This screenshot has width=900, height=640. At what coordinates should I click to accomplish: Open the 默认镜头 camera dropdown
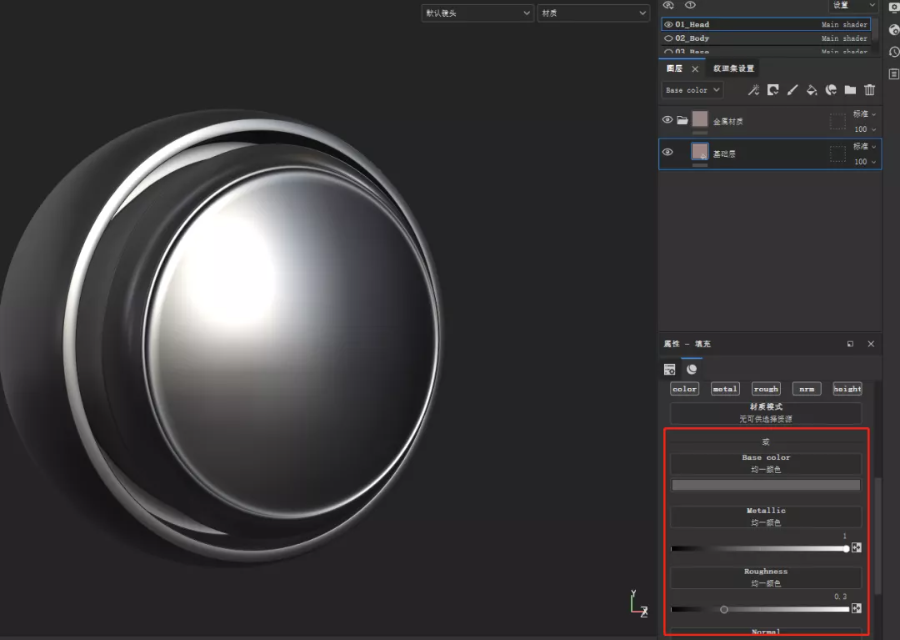[x=478, y=13]
